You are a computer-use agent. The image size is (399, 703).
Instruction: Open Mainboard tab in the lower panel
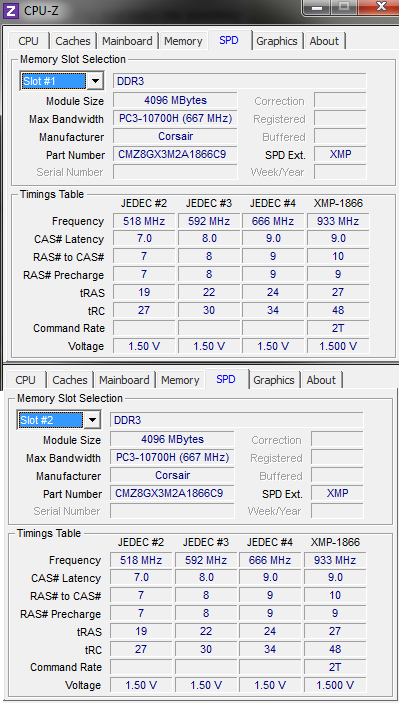click(124, 380)
